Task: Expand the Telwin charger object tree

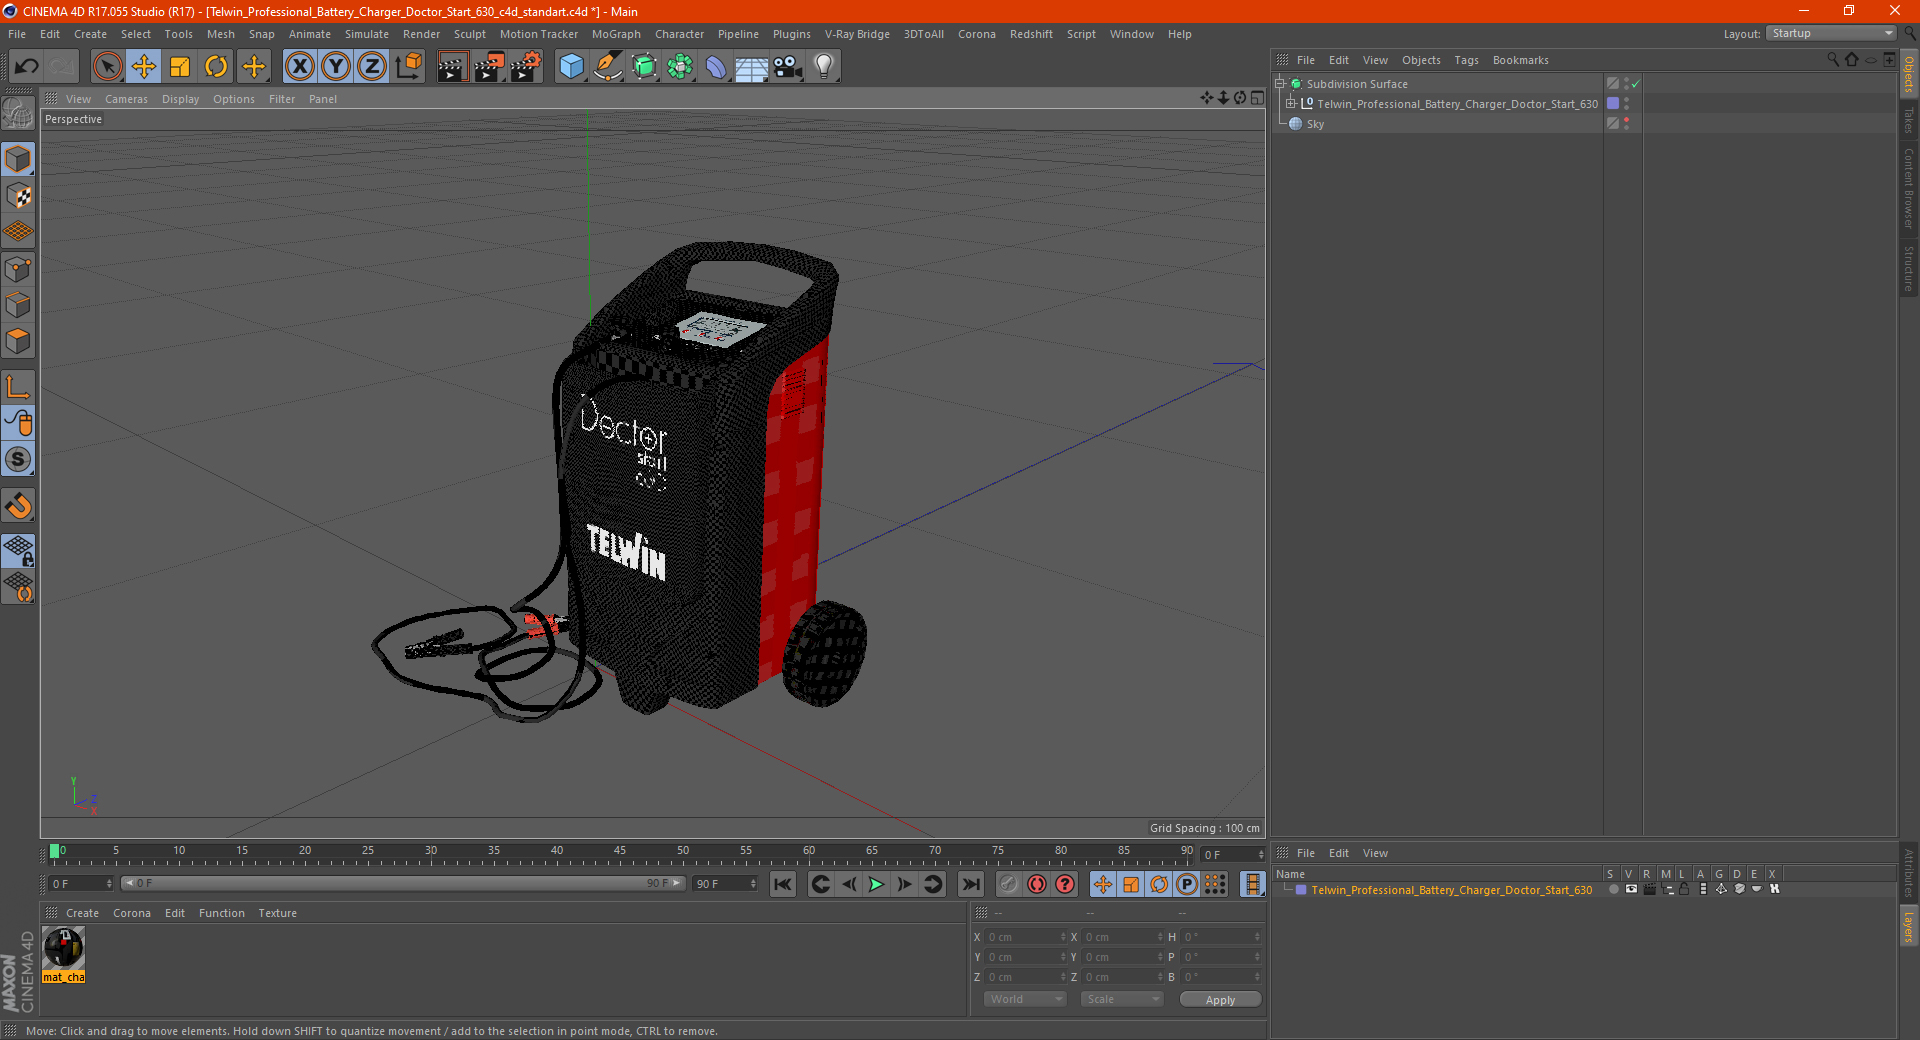Action: (x=1291, y=104)
